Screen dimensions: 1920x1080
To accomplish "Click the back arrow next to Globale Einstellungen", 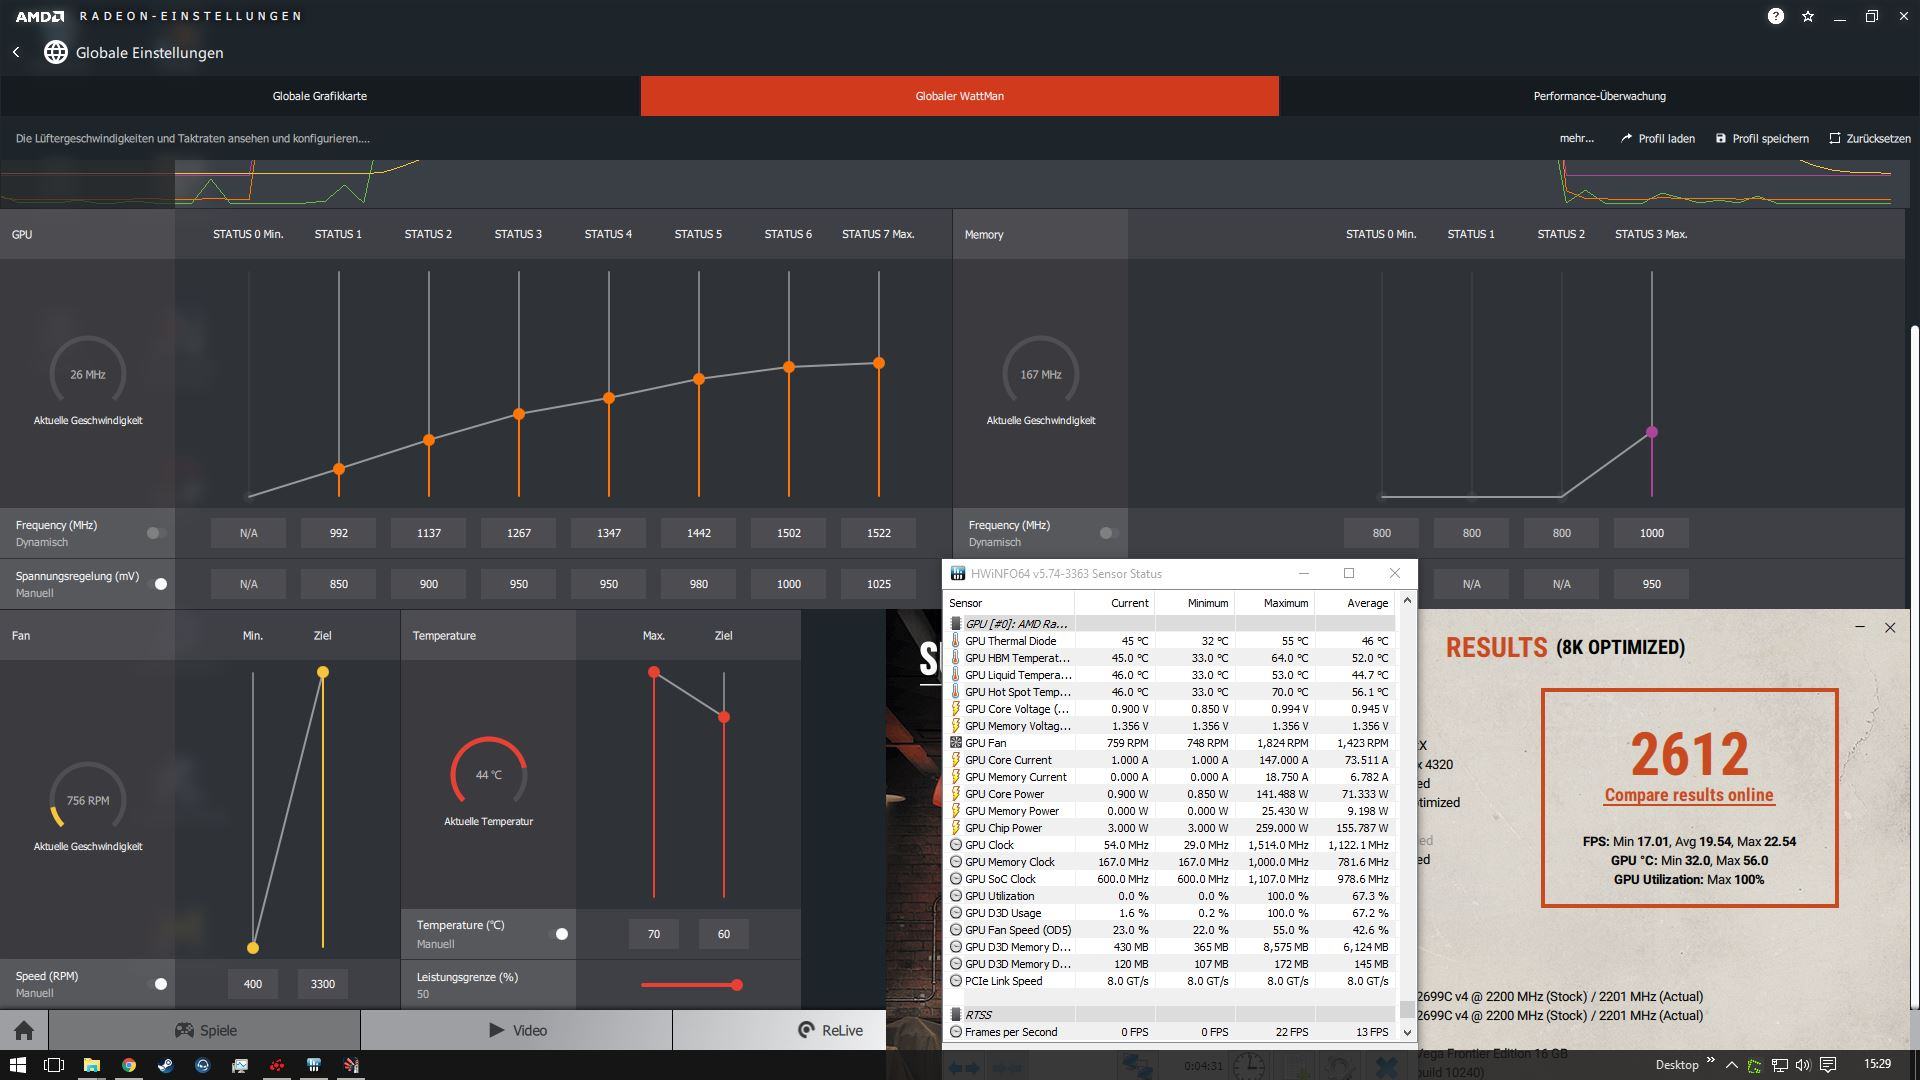I will click(x=16, y=52).
